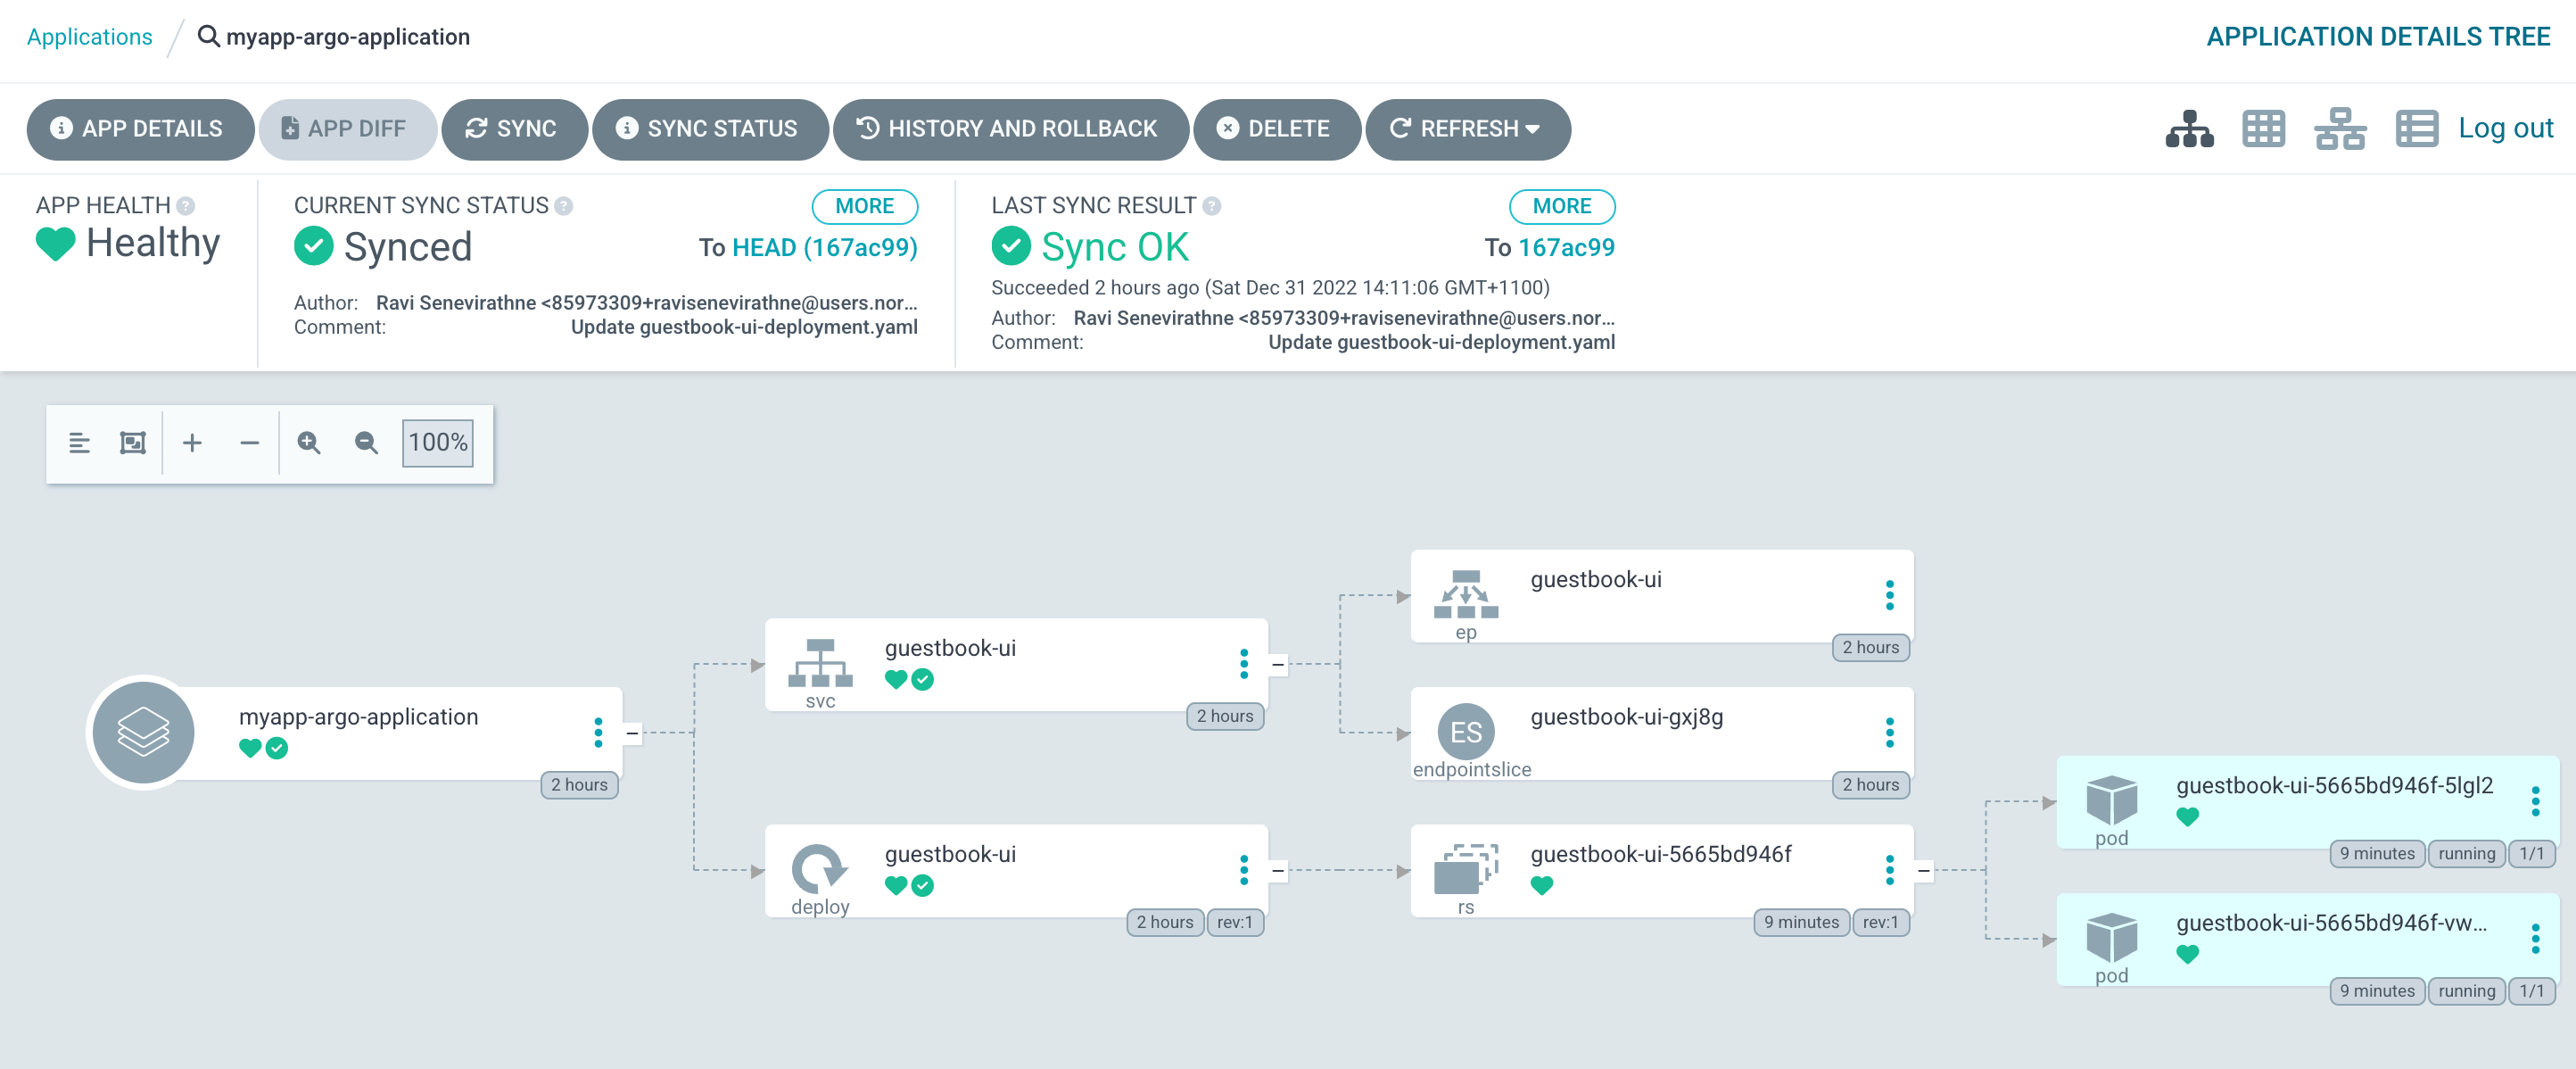Image resolution: width=2576 pixels, height=1069 pixels.
Task: Select pod guestbook-ui-5665bd946f-5lgl2 name
Action: [x=2334, y=785]
